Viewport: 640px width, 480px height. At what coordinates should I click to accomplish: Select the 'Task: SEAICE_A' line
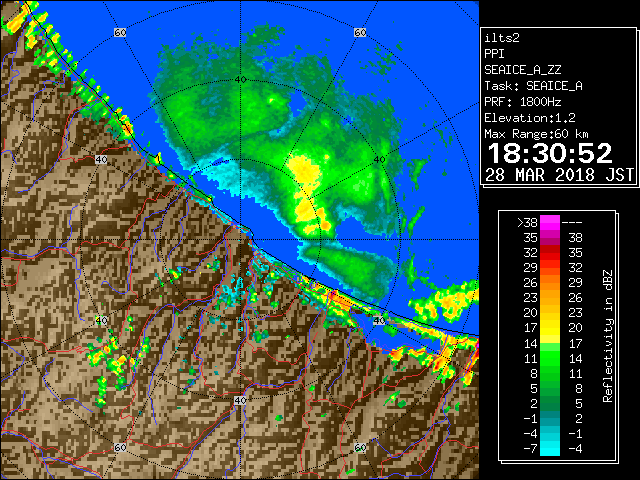tap(533, 86)
